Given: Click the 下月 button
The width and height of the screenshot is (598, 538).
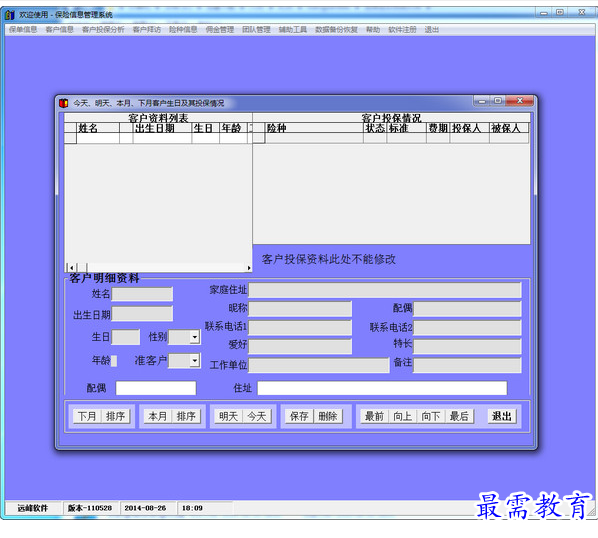Looking at the screenshot, I should 87,416.
